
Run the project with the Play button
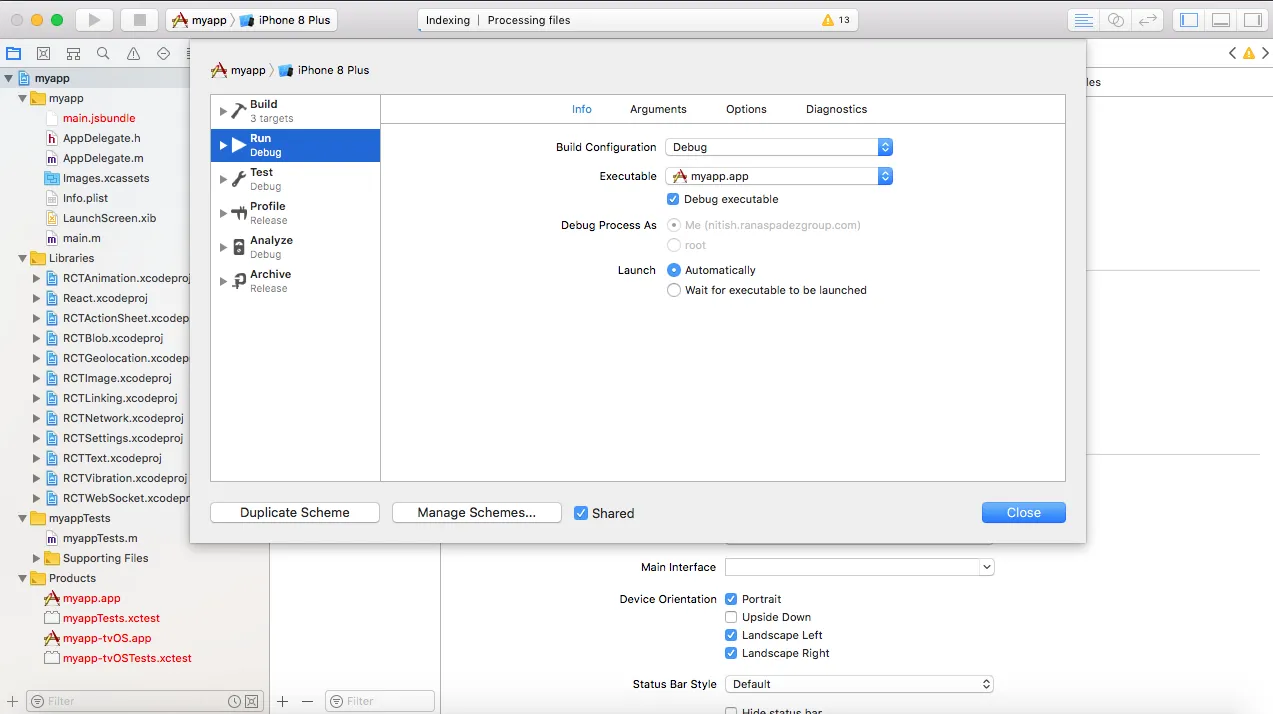click(x=94, y=20)
